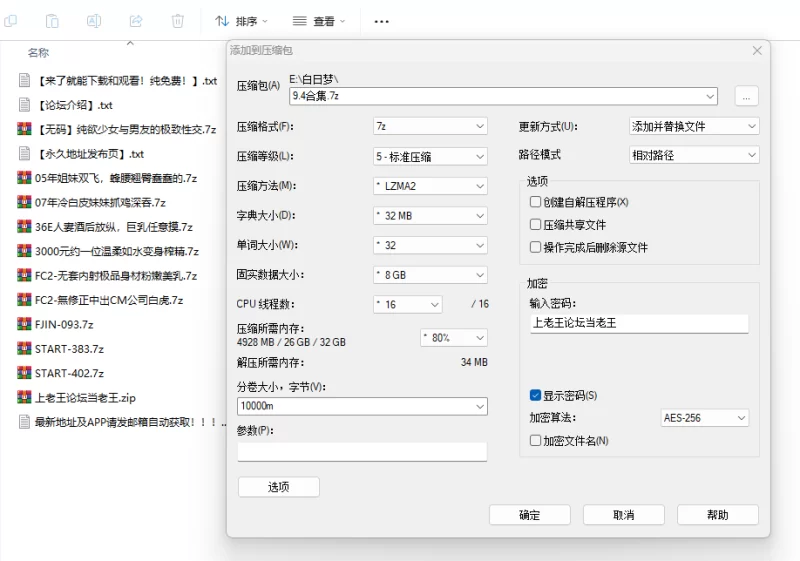The height and width of the screenshot is (561, 800).
Task: Click the 输入密码 password field
Action: point(639,323)
